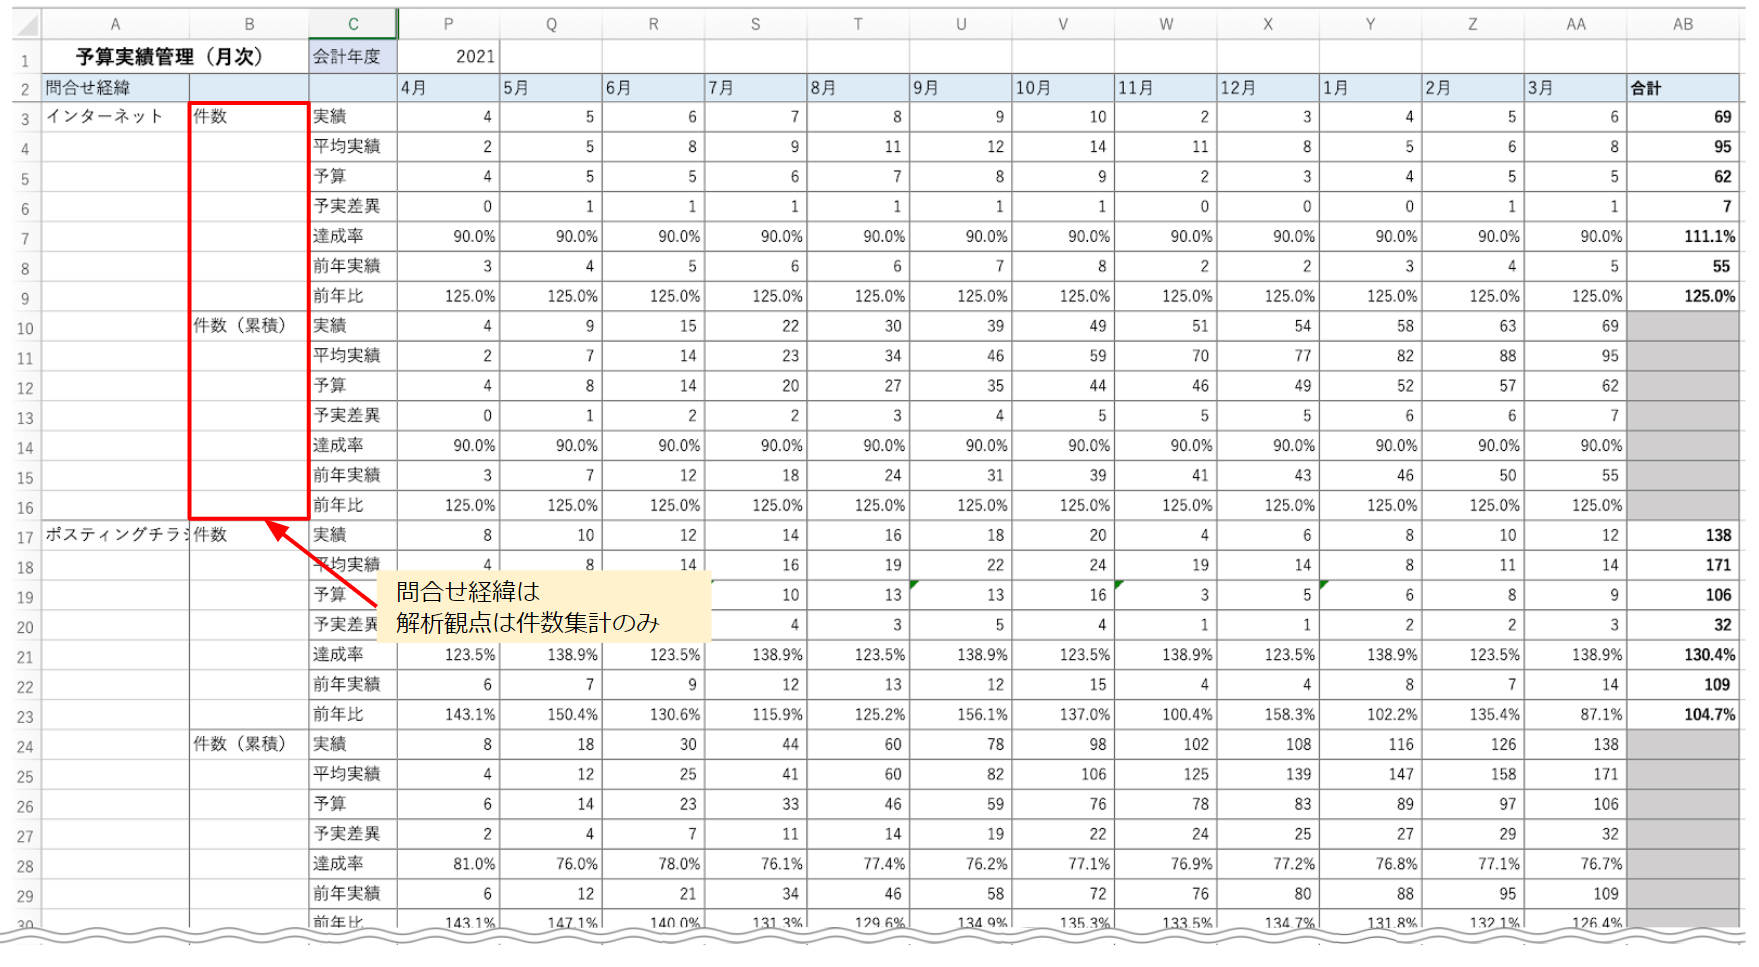Select the 10月 month header cell
The image size is (1759, 967).
pyautogui.click(x=1062, y=88)
